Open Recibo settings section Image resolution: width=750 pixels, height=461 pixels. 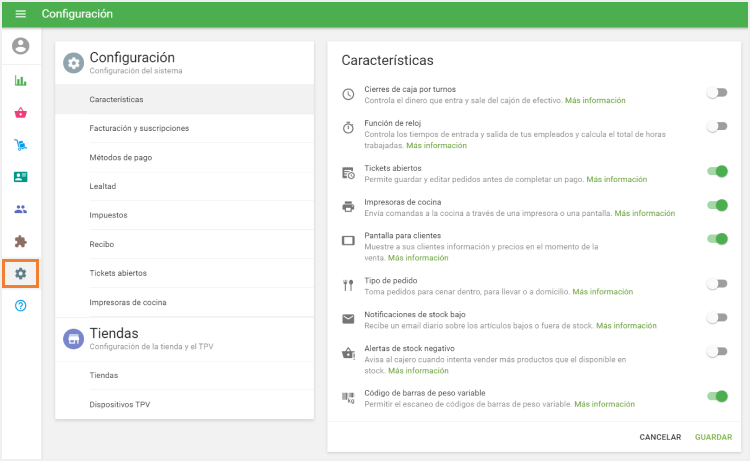[x=185, y=244]
